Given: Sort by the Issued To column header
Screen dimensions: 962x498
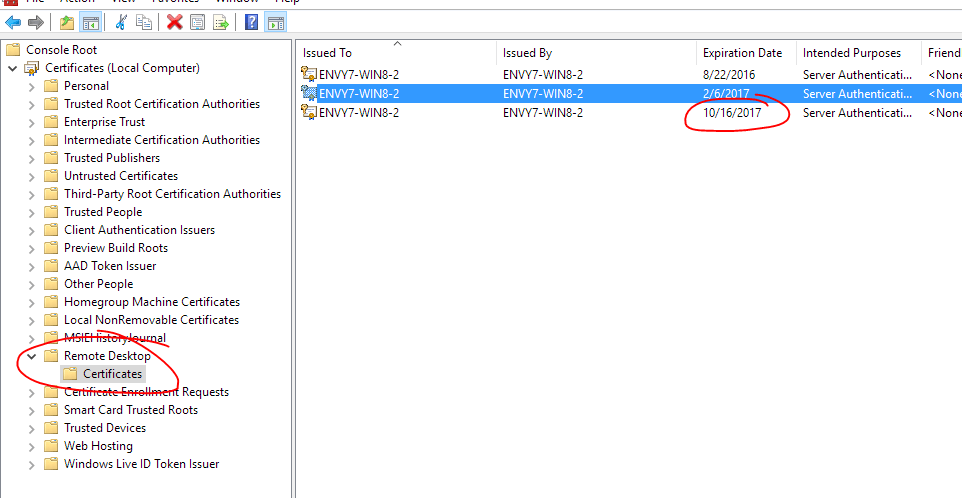Looking at the screenshot, I should [328, 53].
